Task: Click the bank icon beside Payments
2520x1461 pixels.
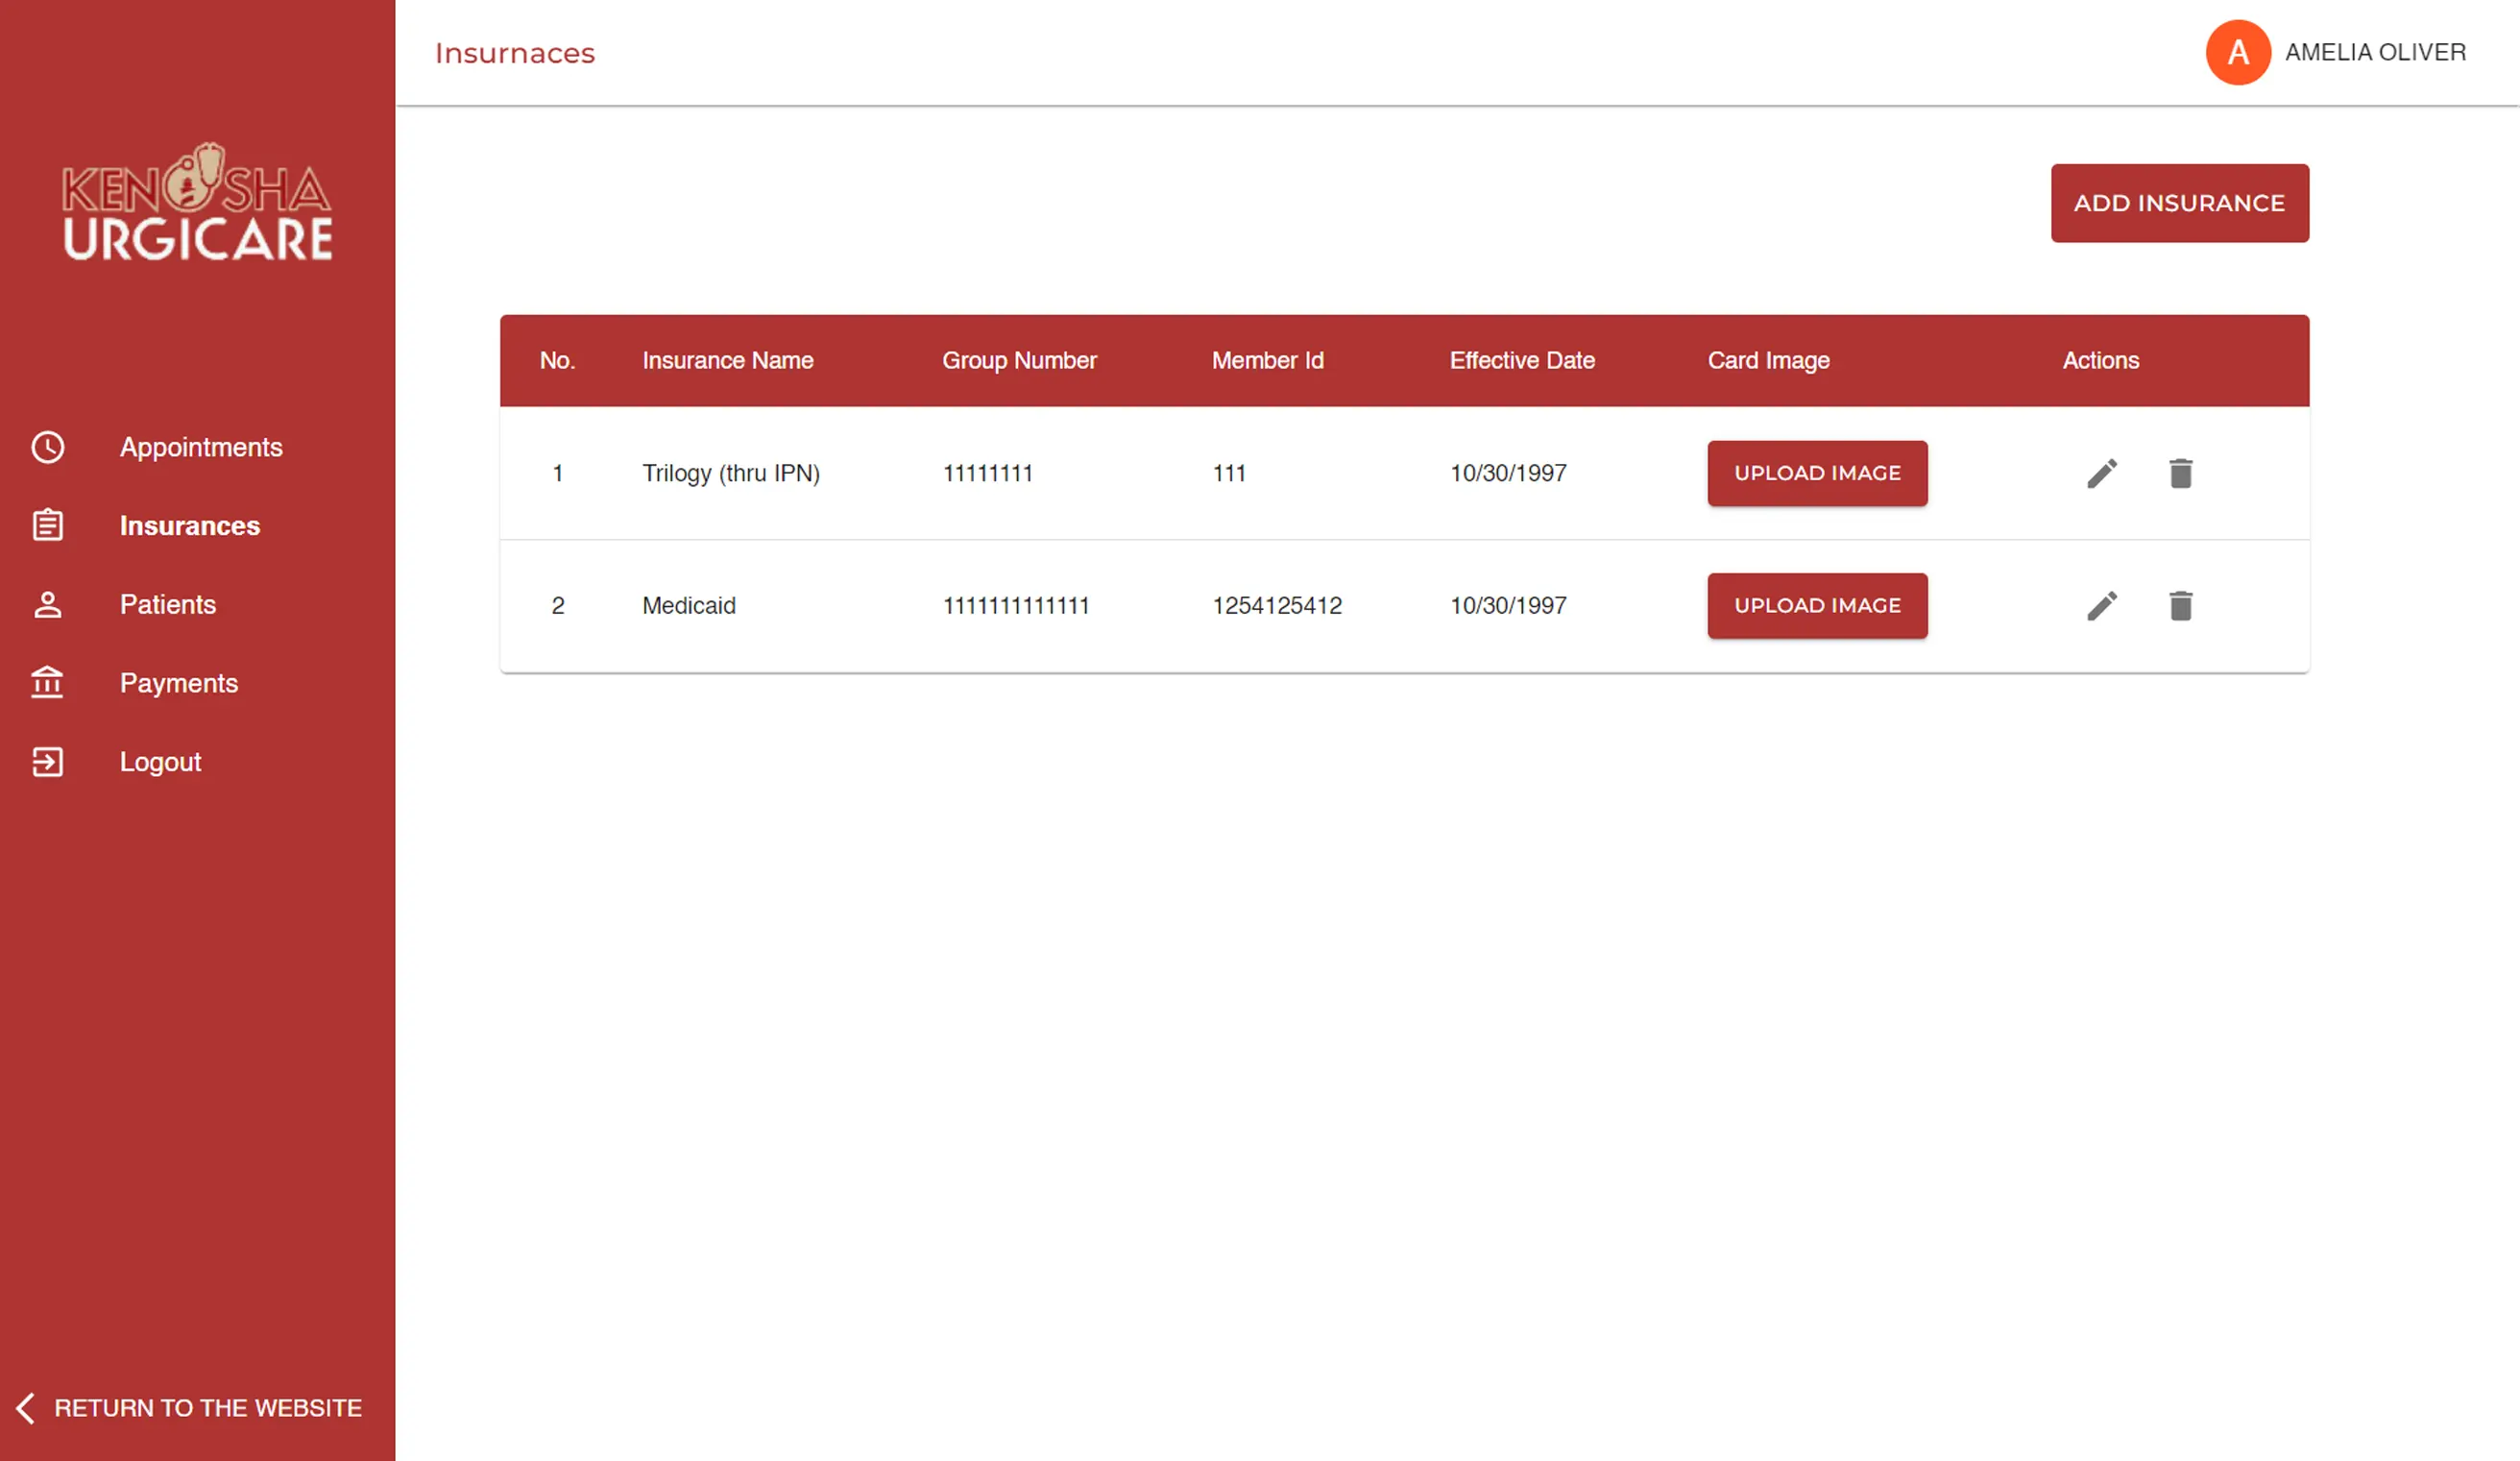Action: (47, 682)
